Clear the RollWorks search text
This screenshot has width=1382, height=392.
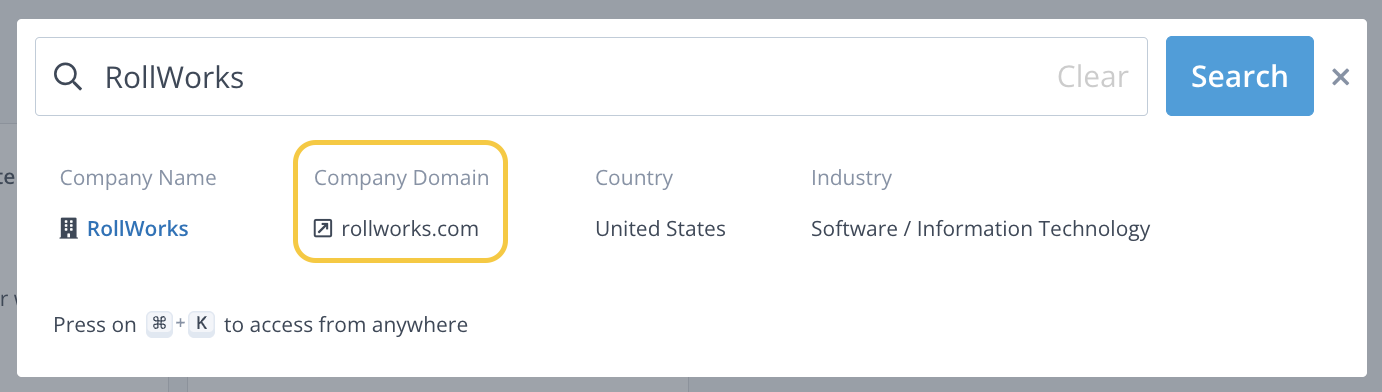point(1093,77)
